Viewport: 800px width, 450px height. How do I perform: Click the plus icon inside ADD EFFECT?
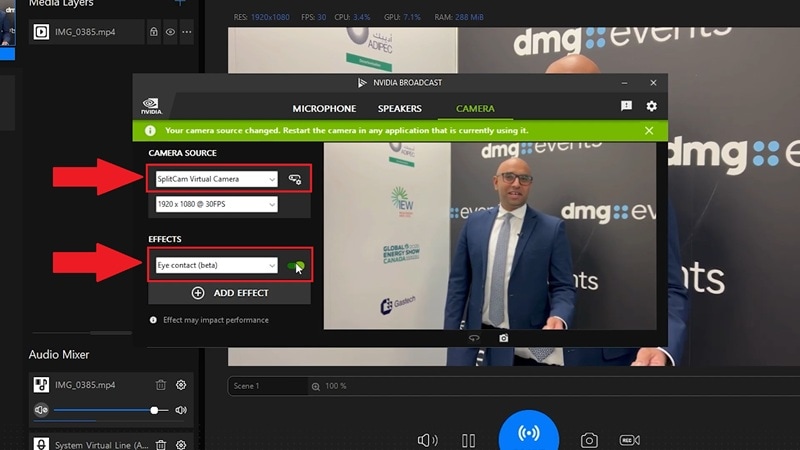coord(198,293)
